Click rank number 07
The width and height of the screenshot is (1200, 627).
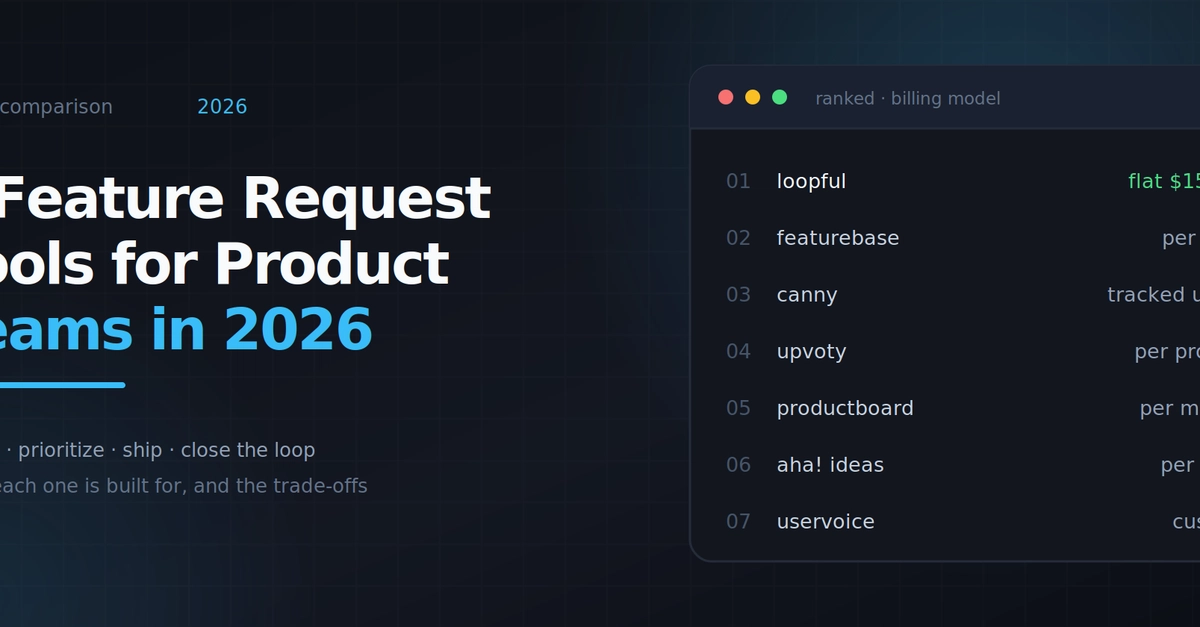point(738,522)
